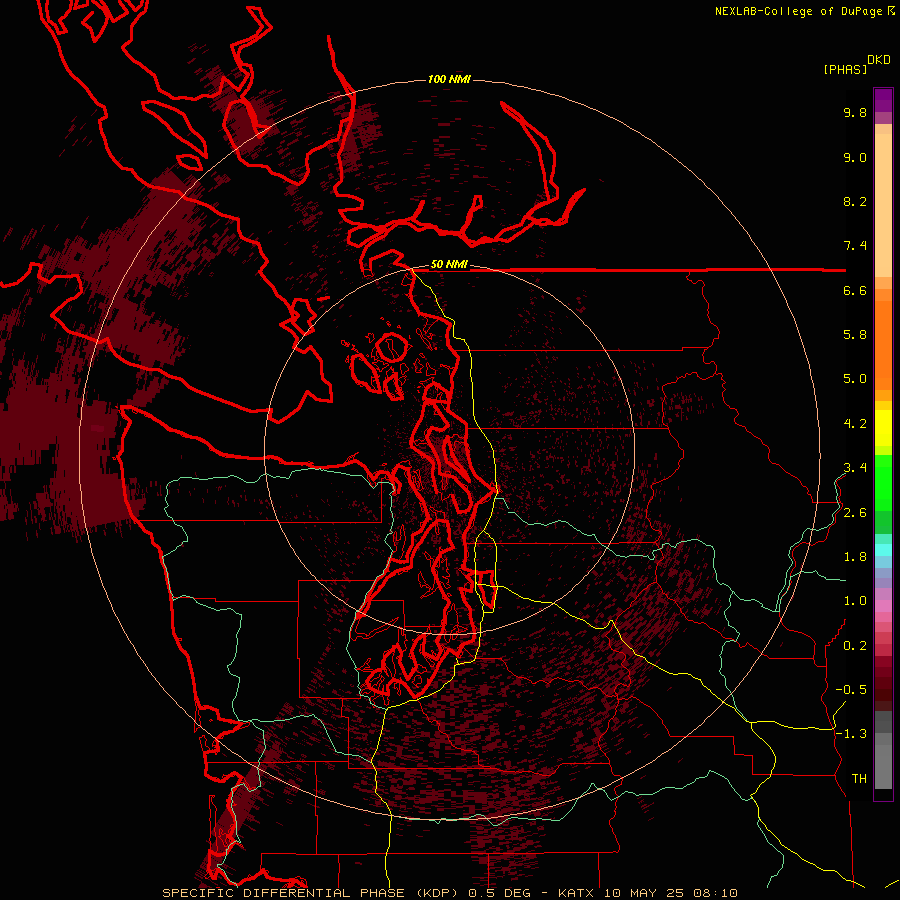Click the yellow color bar segment

pos(883,428)
